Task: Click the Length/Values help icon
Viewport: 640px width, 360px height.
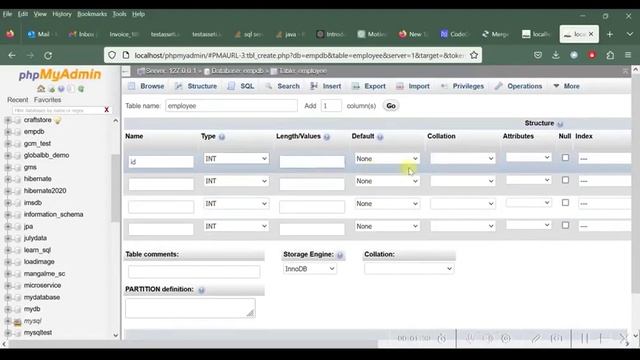Action: pos(327,137)
